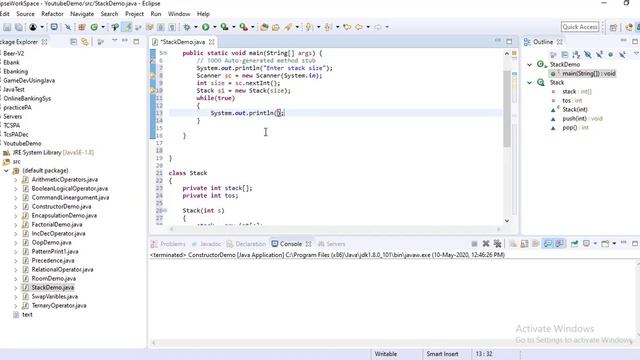Open the Outline view menu triangle

pos(636,54)
